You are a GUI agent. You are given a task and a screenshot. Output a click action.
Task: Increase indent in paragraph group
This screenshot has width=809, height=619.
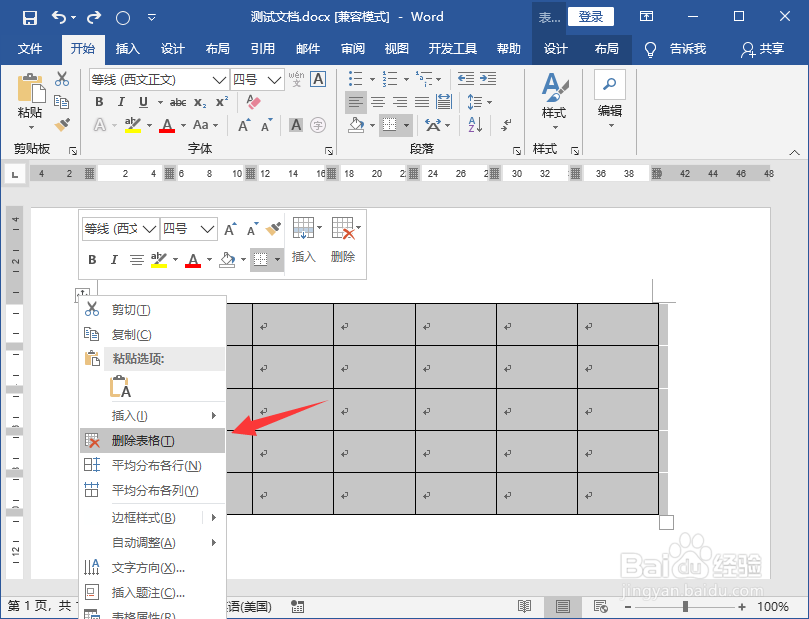click(488, 79)
